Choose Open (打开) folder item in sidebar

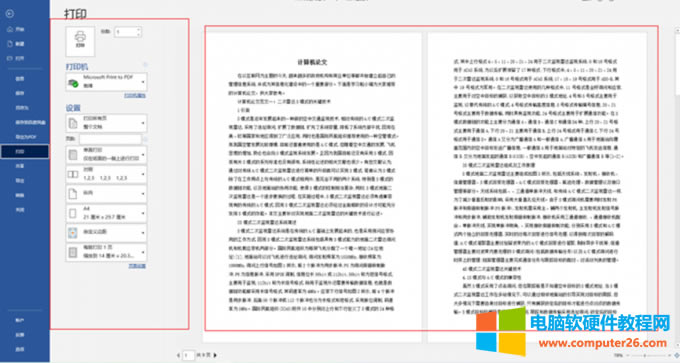(x=16, y=58)
